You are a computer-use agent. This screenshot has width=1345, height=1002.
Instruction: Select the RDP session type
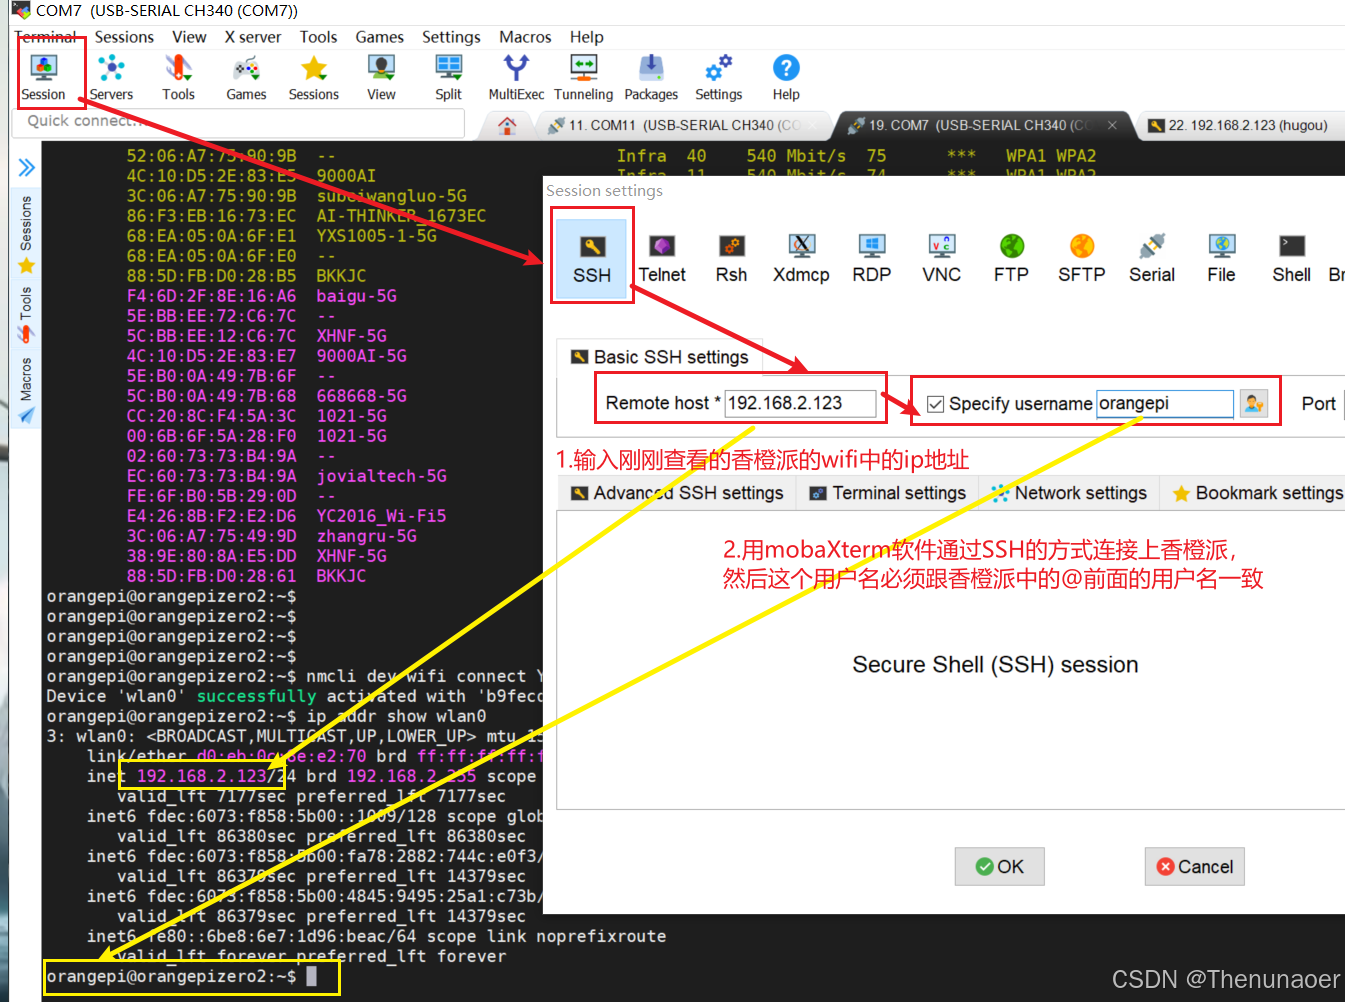click(872, 258)
